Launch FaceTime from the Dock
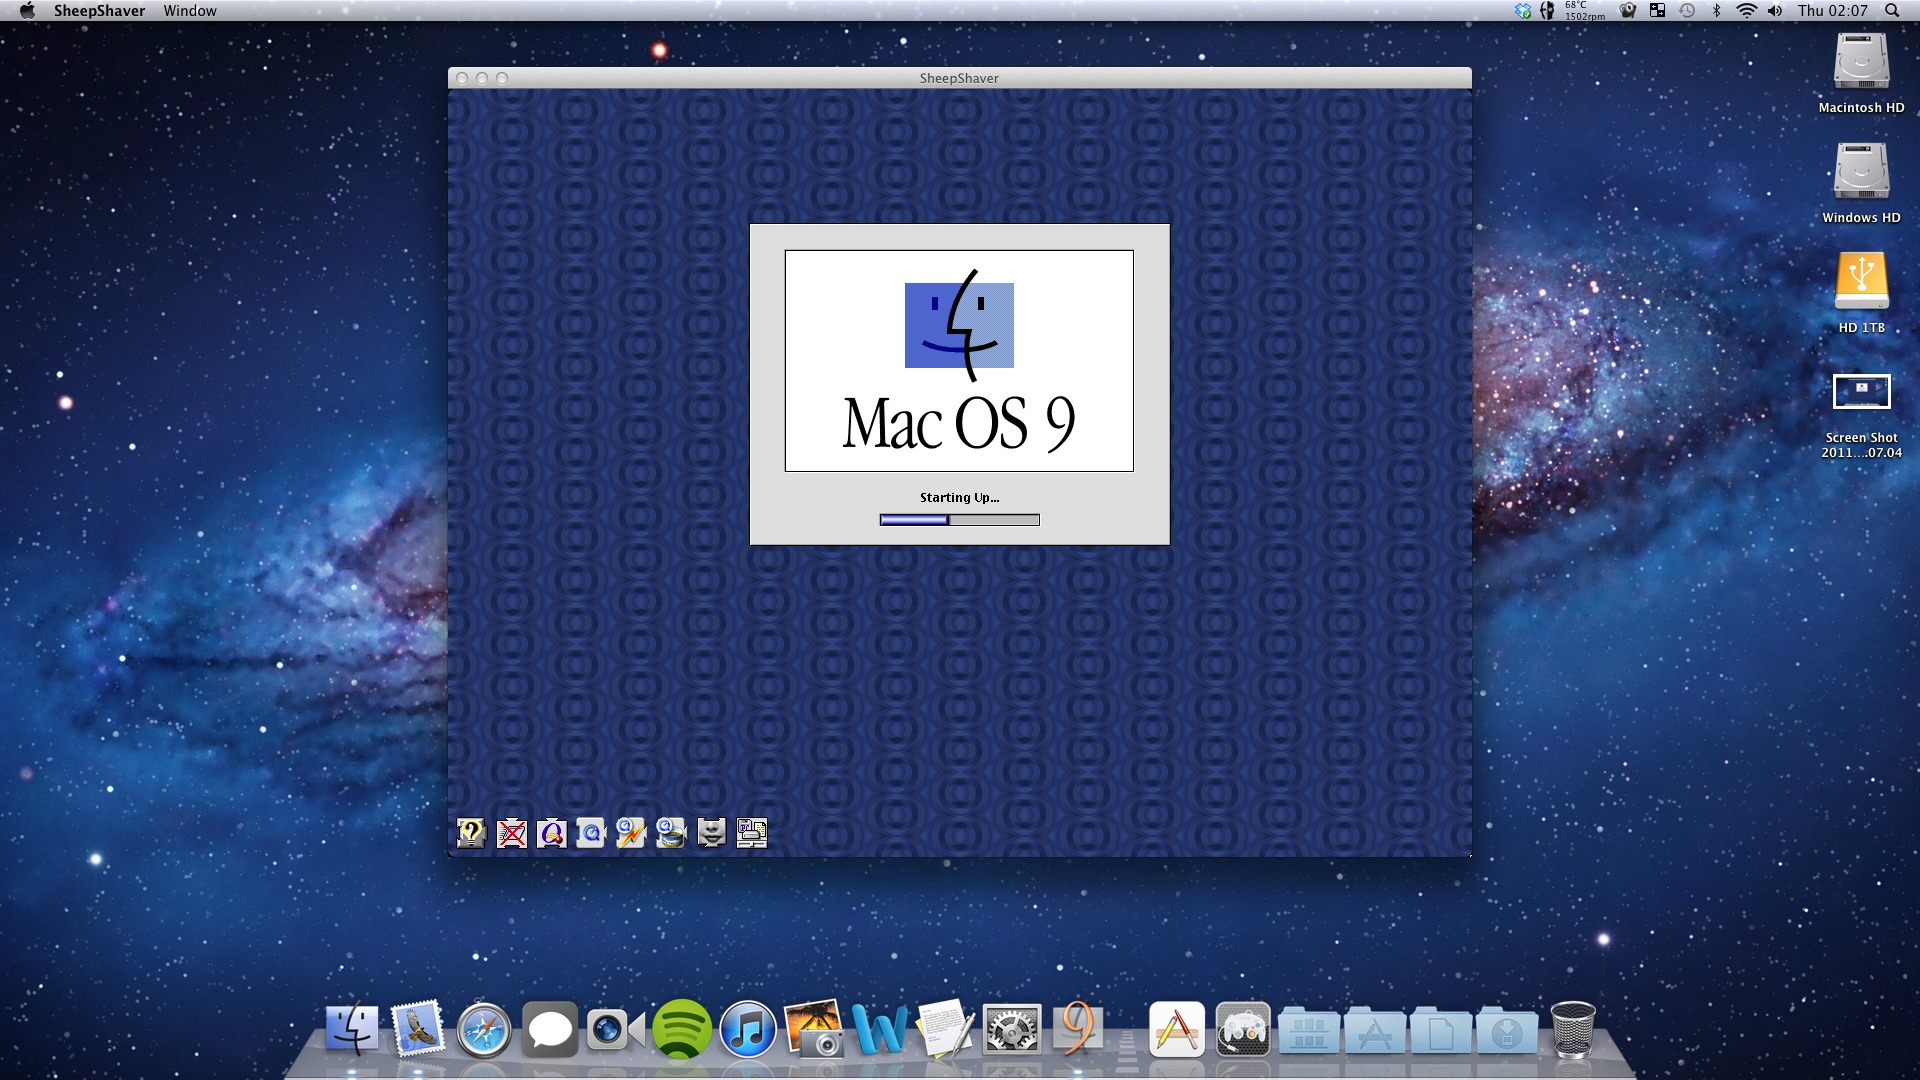 [614, 1030]
